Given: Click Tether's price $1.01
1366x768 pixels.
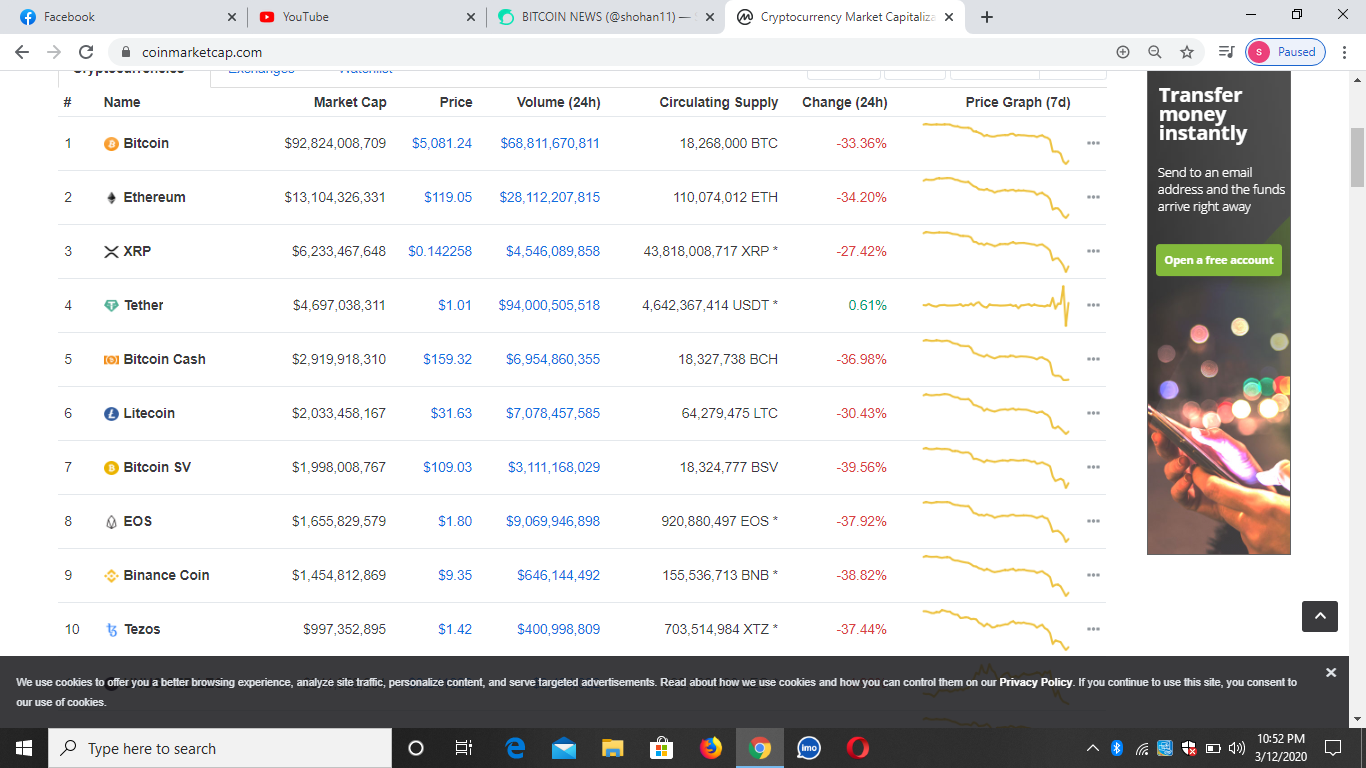Looking at the screenshot, I should click(455, 306).
